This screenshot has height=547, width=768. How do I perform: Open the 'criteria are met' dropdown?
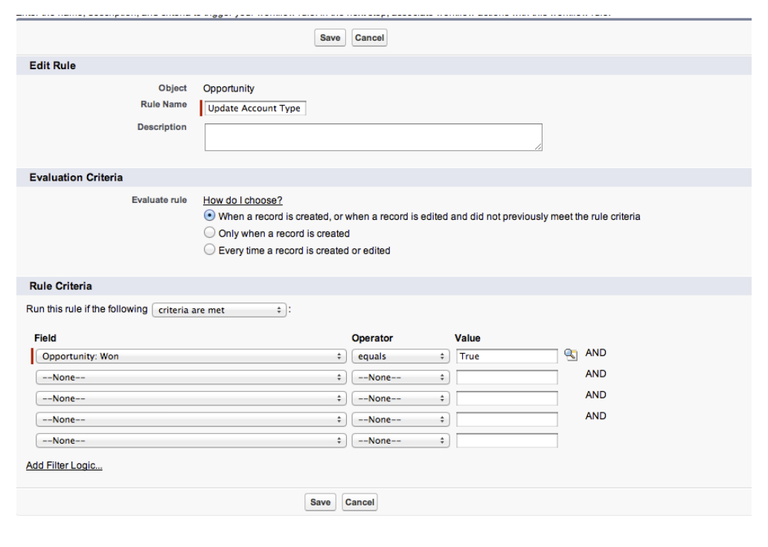tap(219, 310)
